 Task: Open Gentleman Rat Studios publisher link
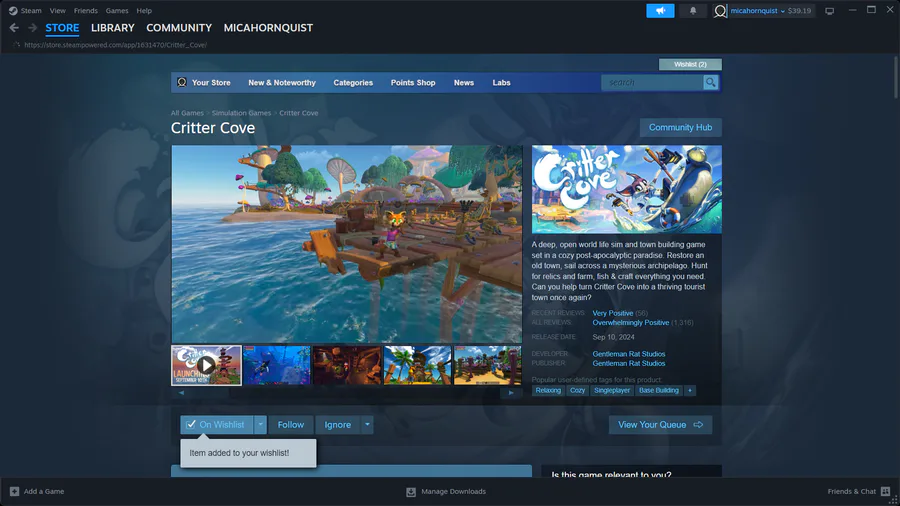[629, 363]
